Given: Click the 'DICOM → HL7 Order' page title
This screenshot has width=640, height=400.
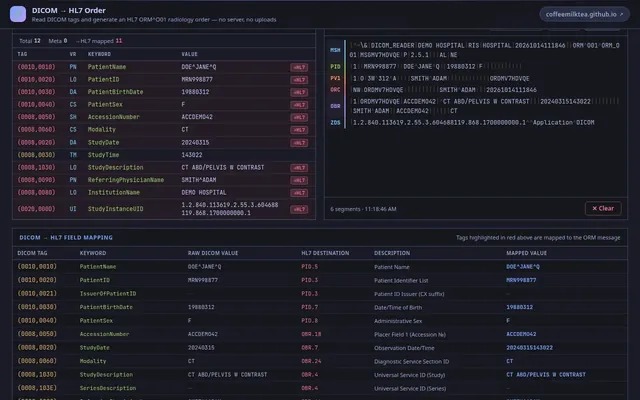Looking at the screenshot, I should (69, 10).
